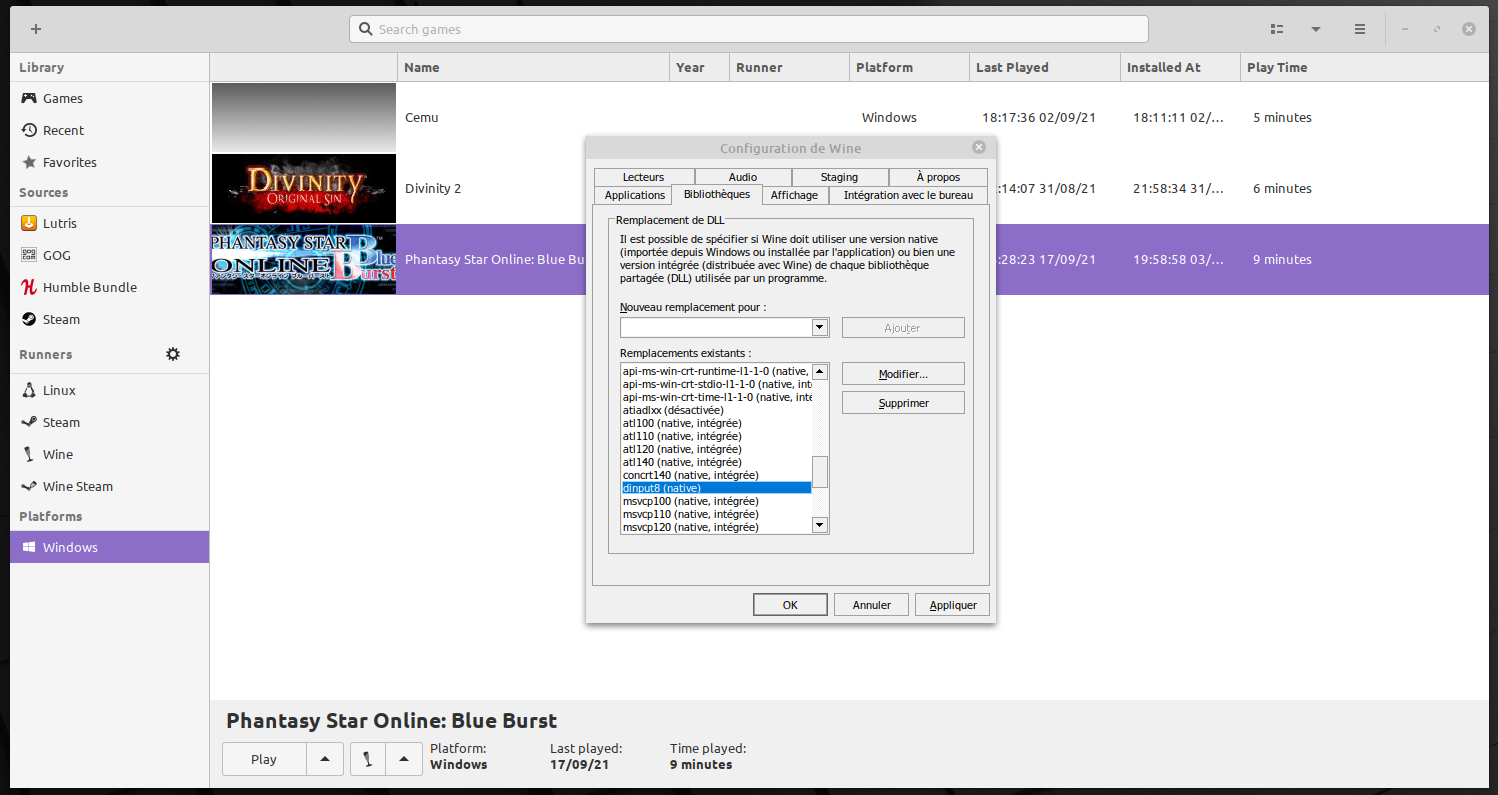Switch to the À propos tab

(938, 177)
